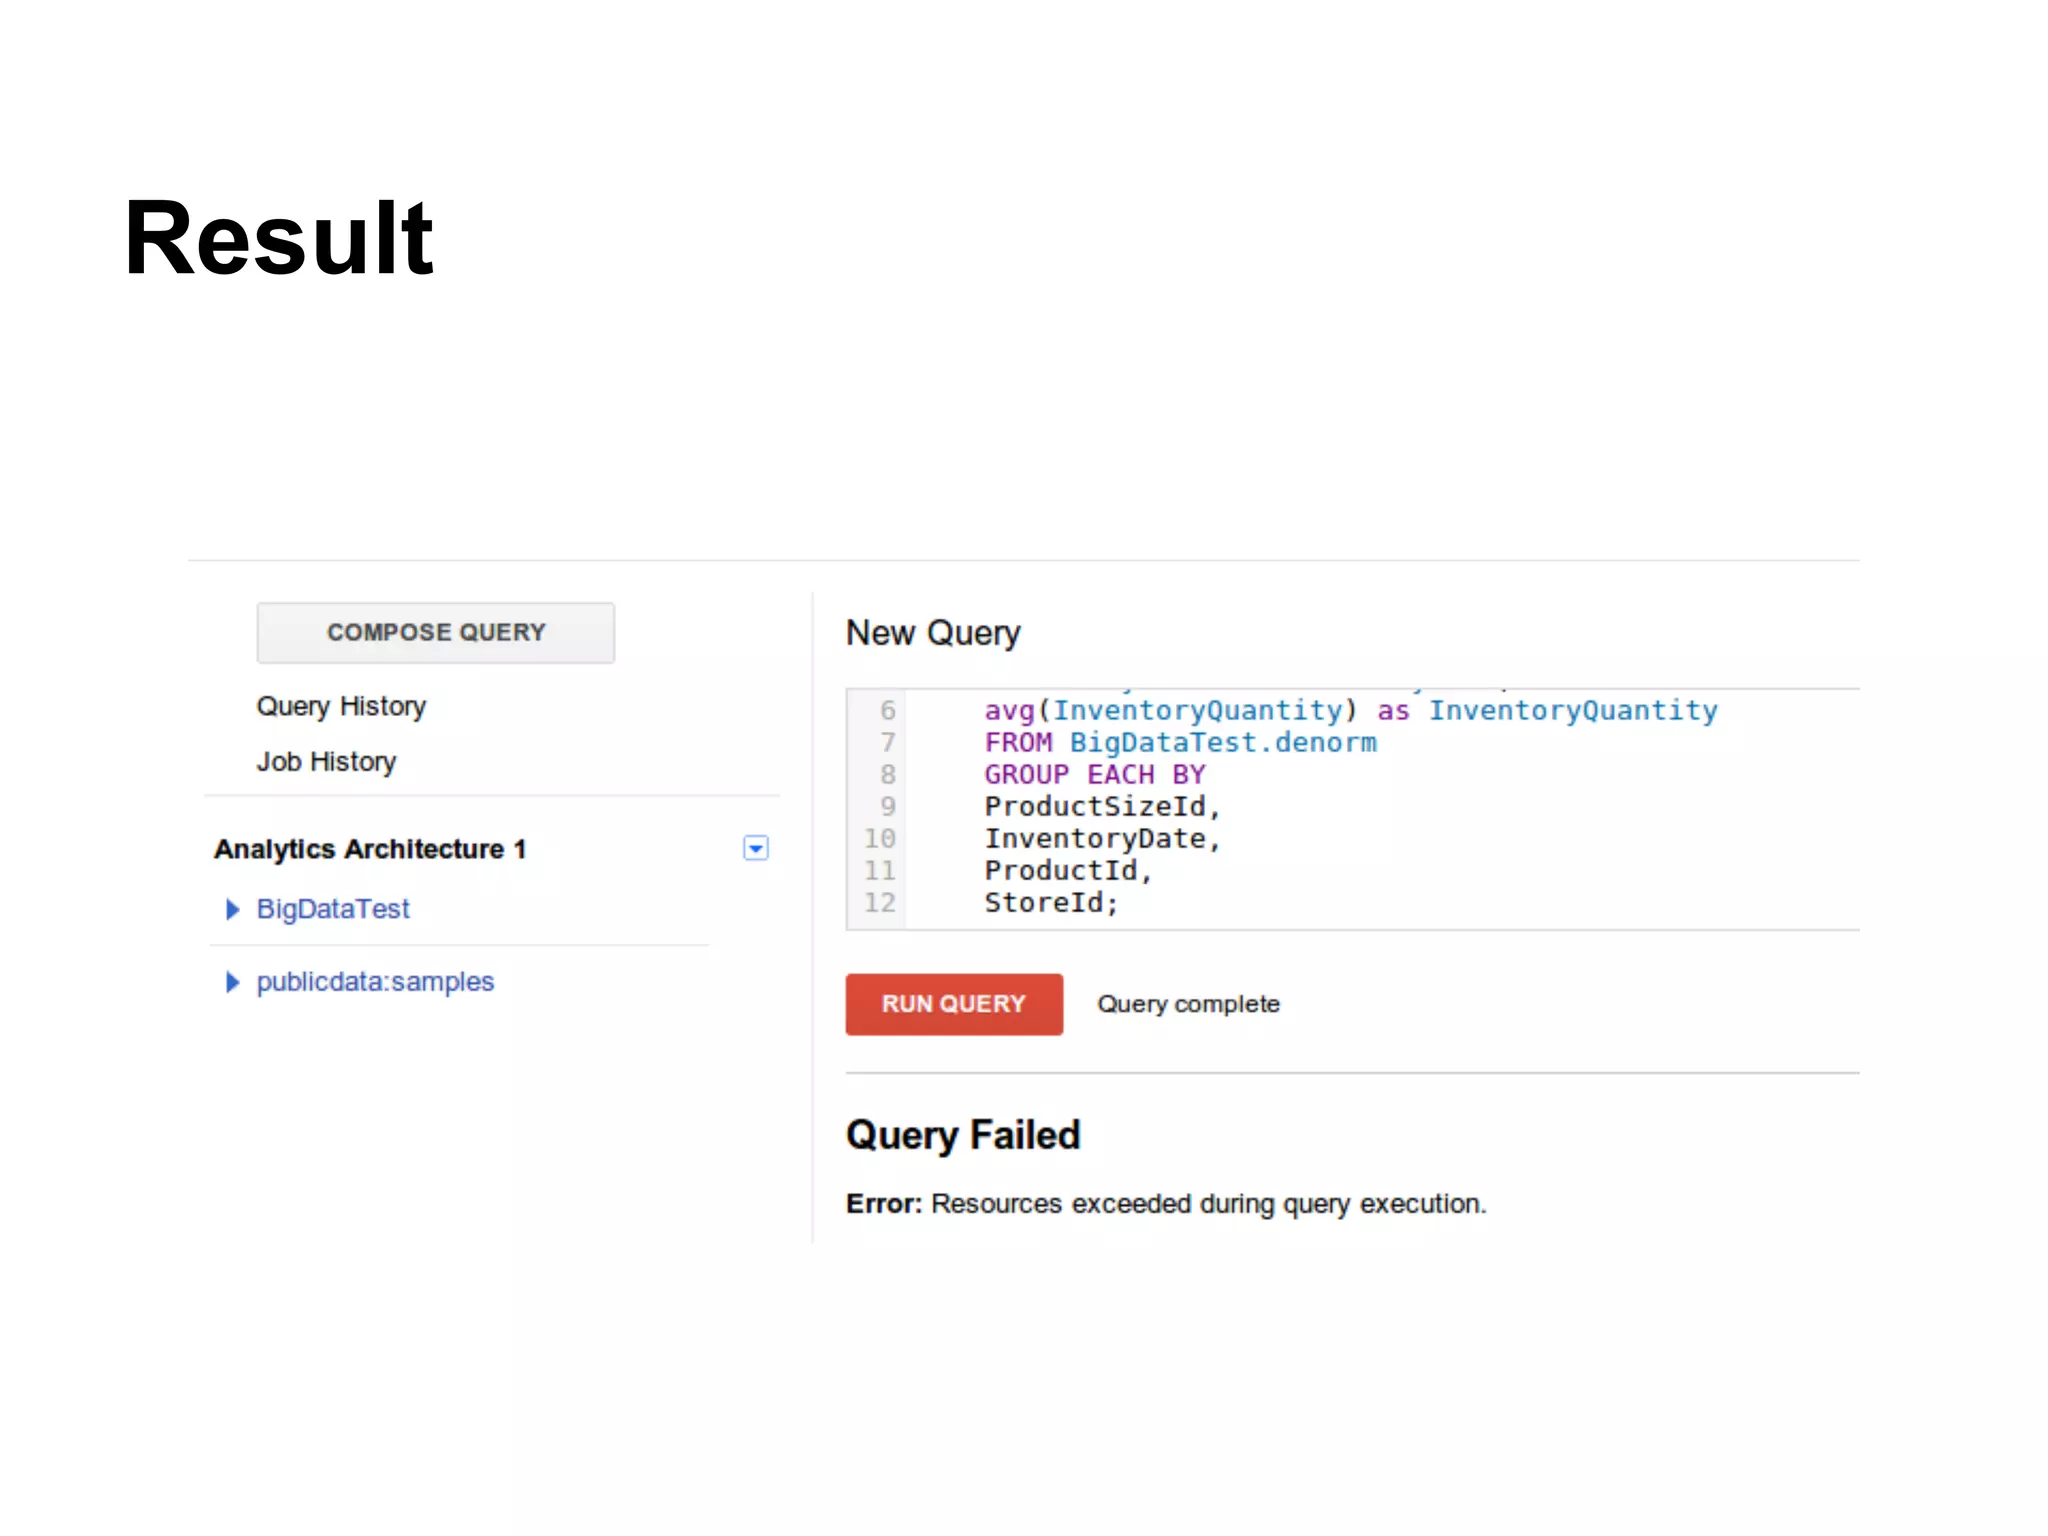
Task: Click the New Query heading
Action: pyautogui.click(x=933, y=633)
